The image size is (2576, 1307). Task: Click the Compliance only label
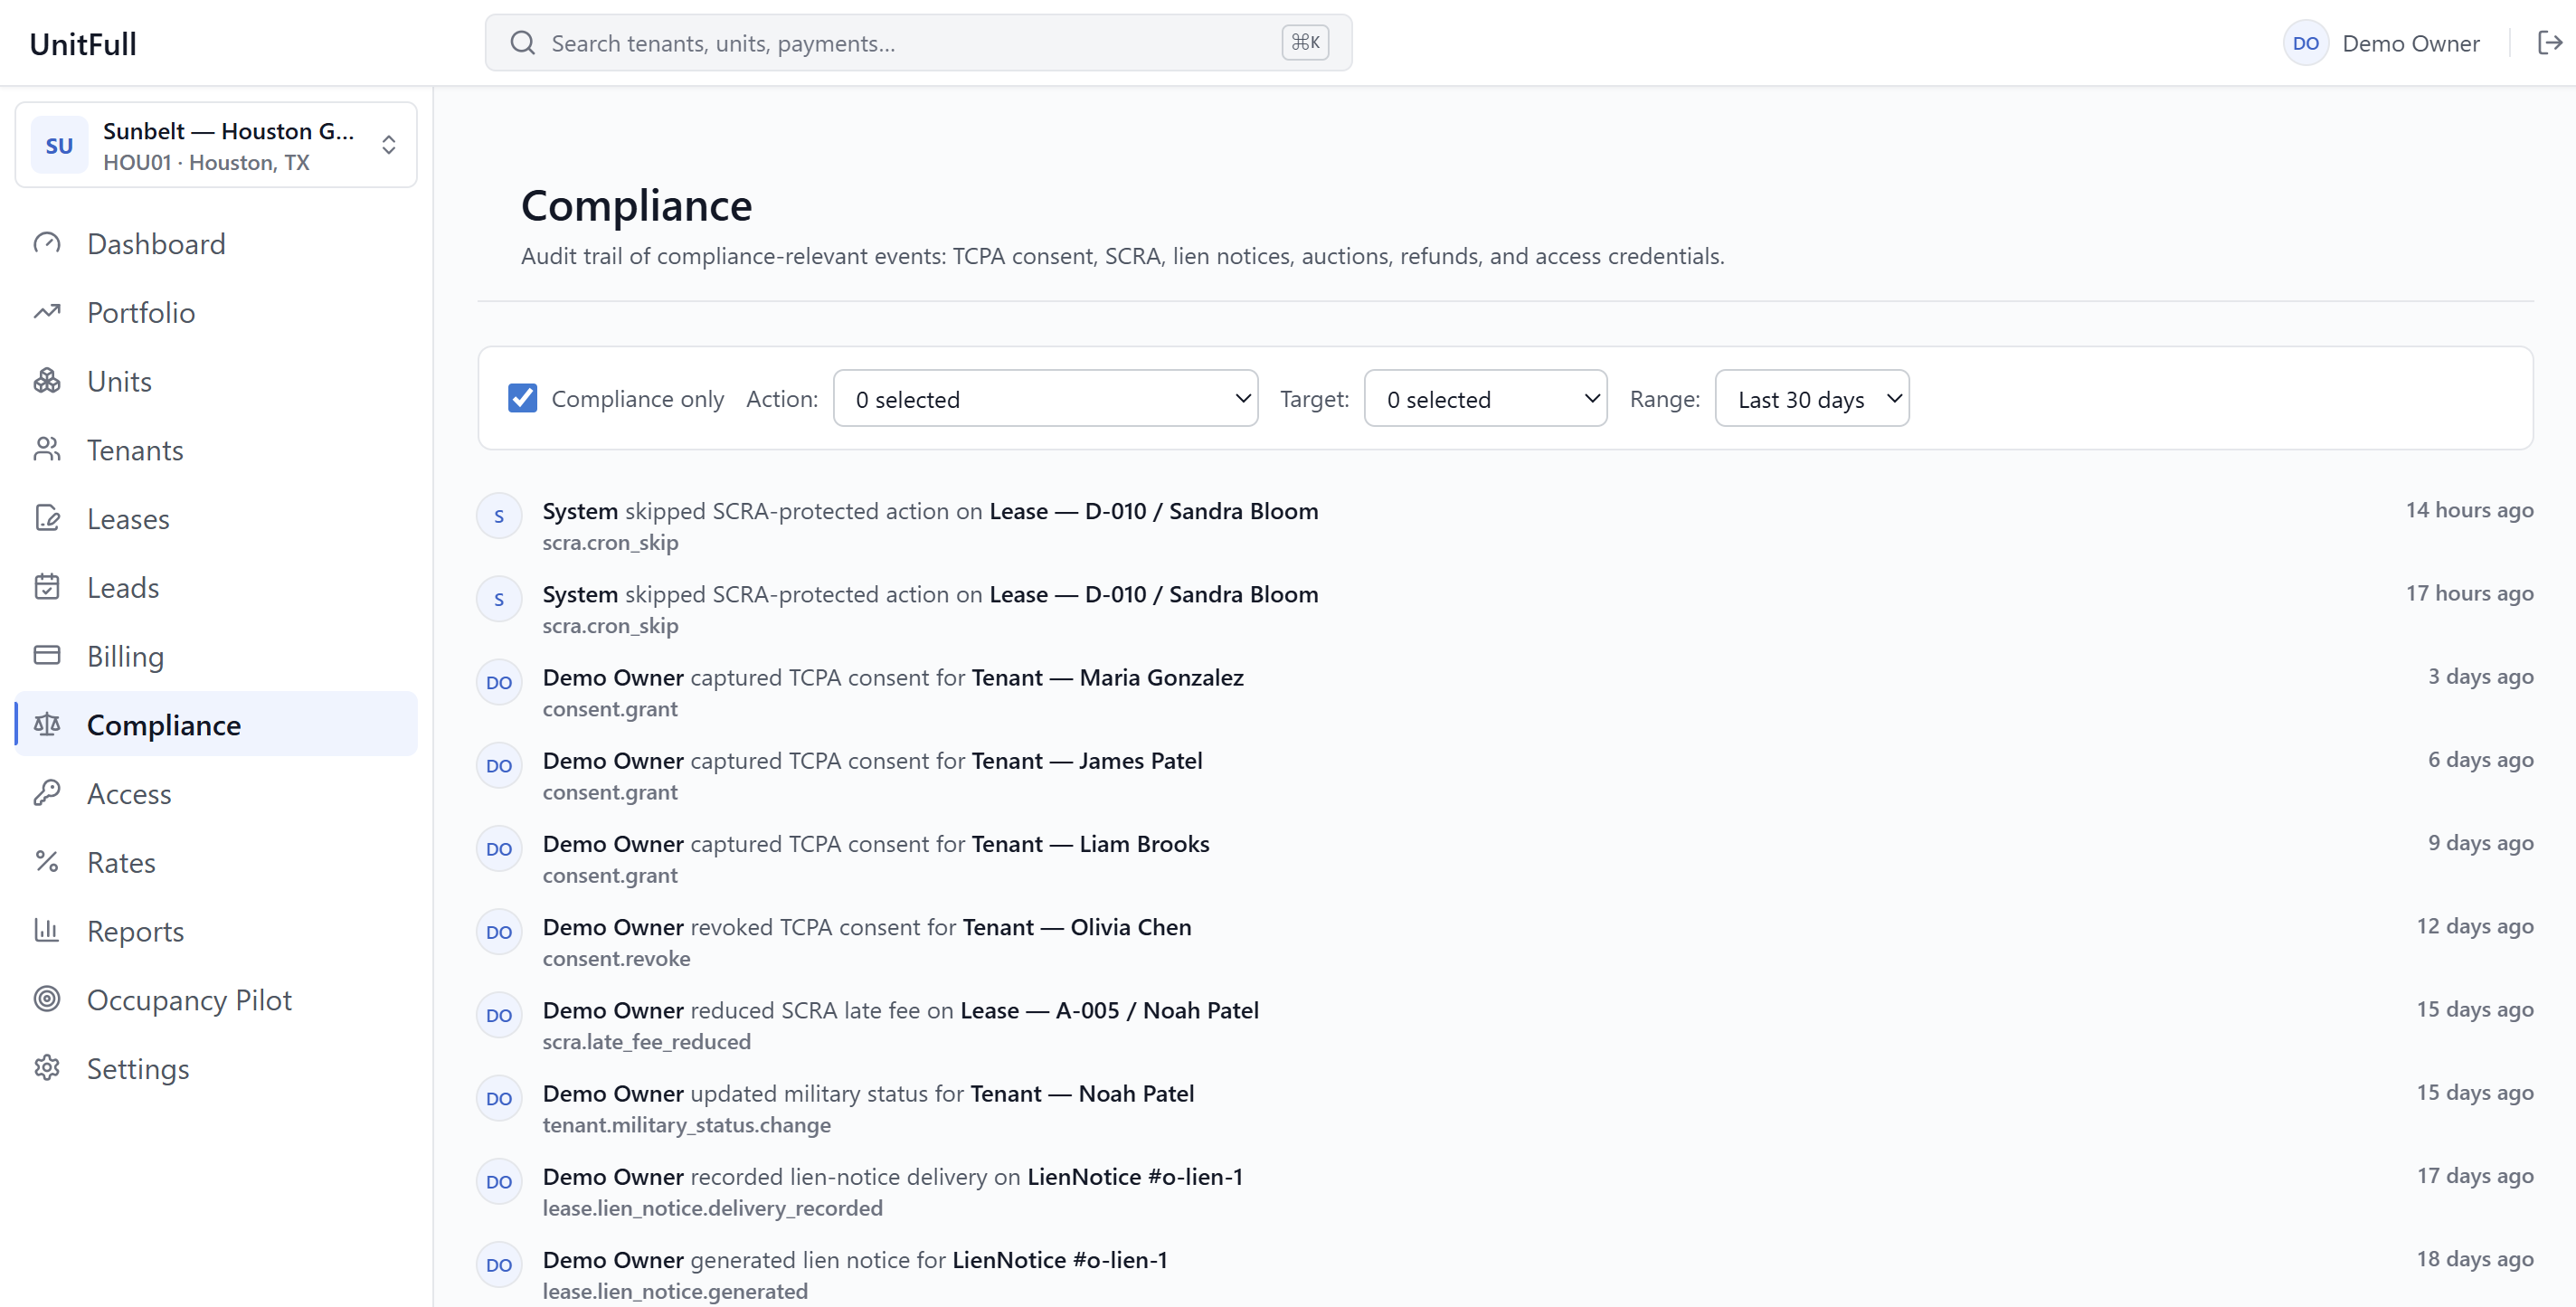(x=637, y=398)
